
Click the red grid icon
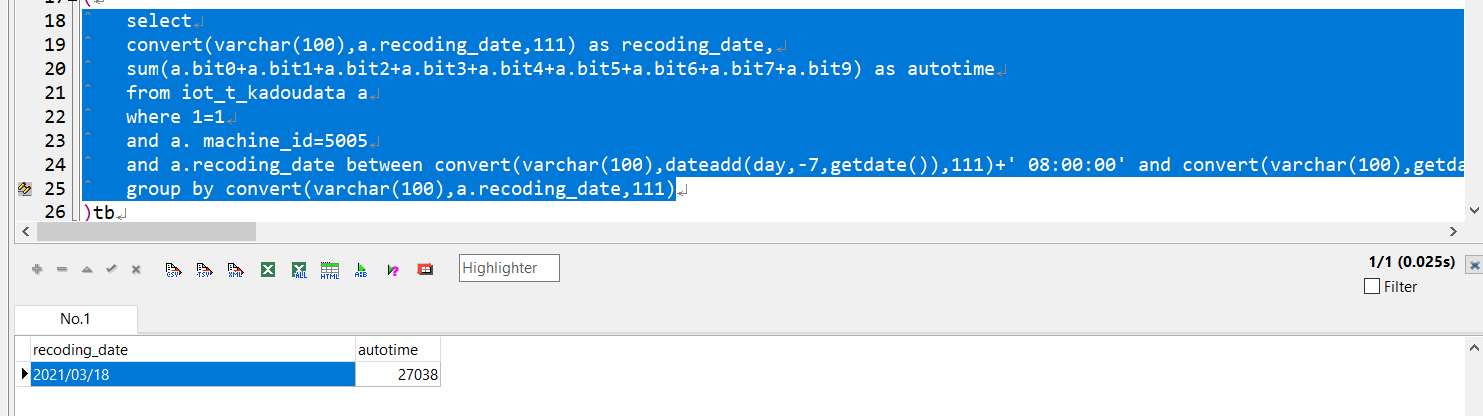[425, 269]
